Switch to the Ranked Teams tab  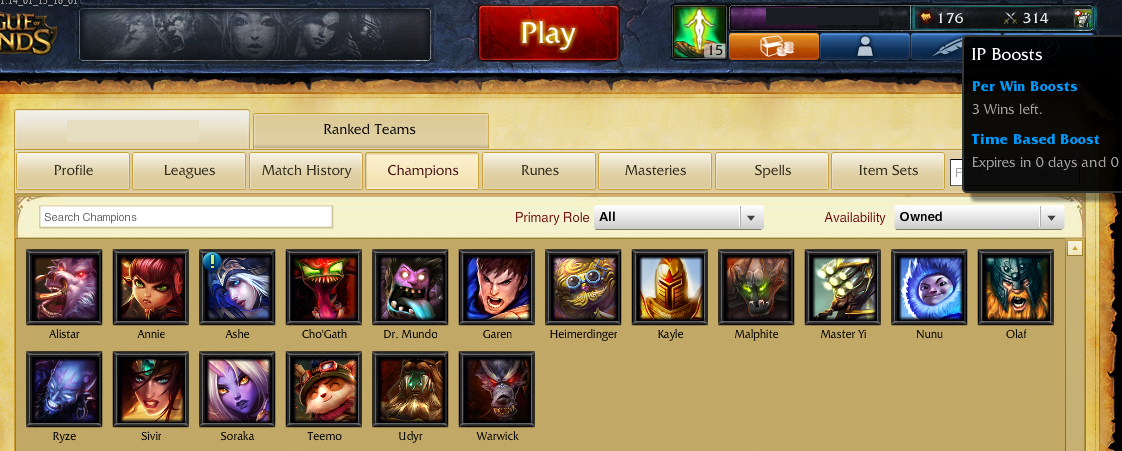[370, 130]
